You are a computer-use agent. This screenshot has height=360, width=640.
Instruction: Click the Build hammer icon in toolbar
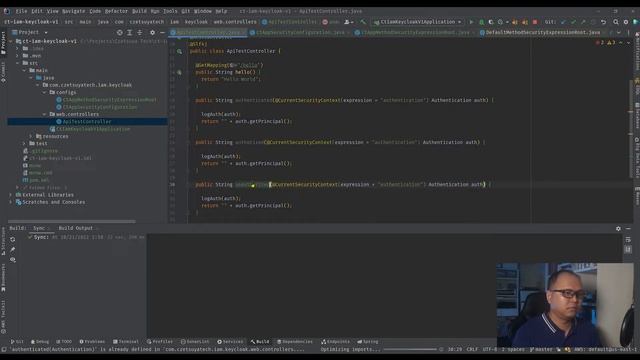[x=363, y=22]
